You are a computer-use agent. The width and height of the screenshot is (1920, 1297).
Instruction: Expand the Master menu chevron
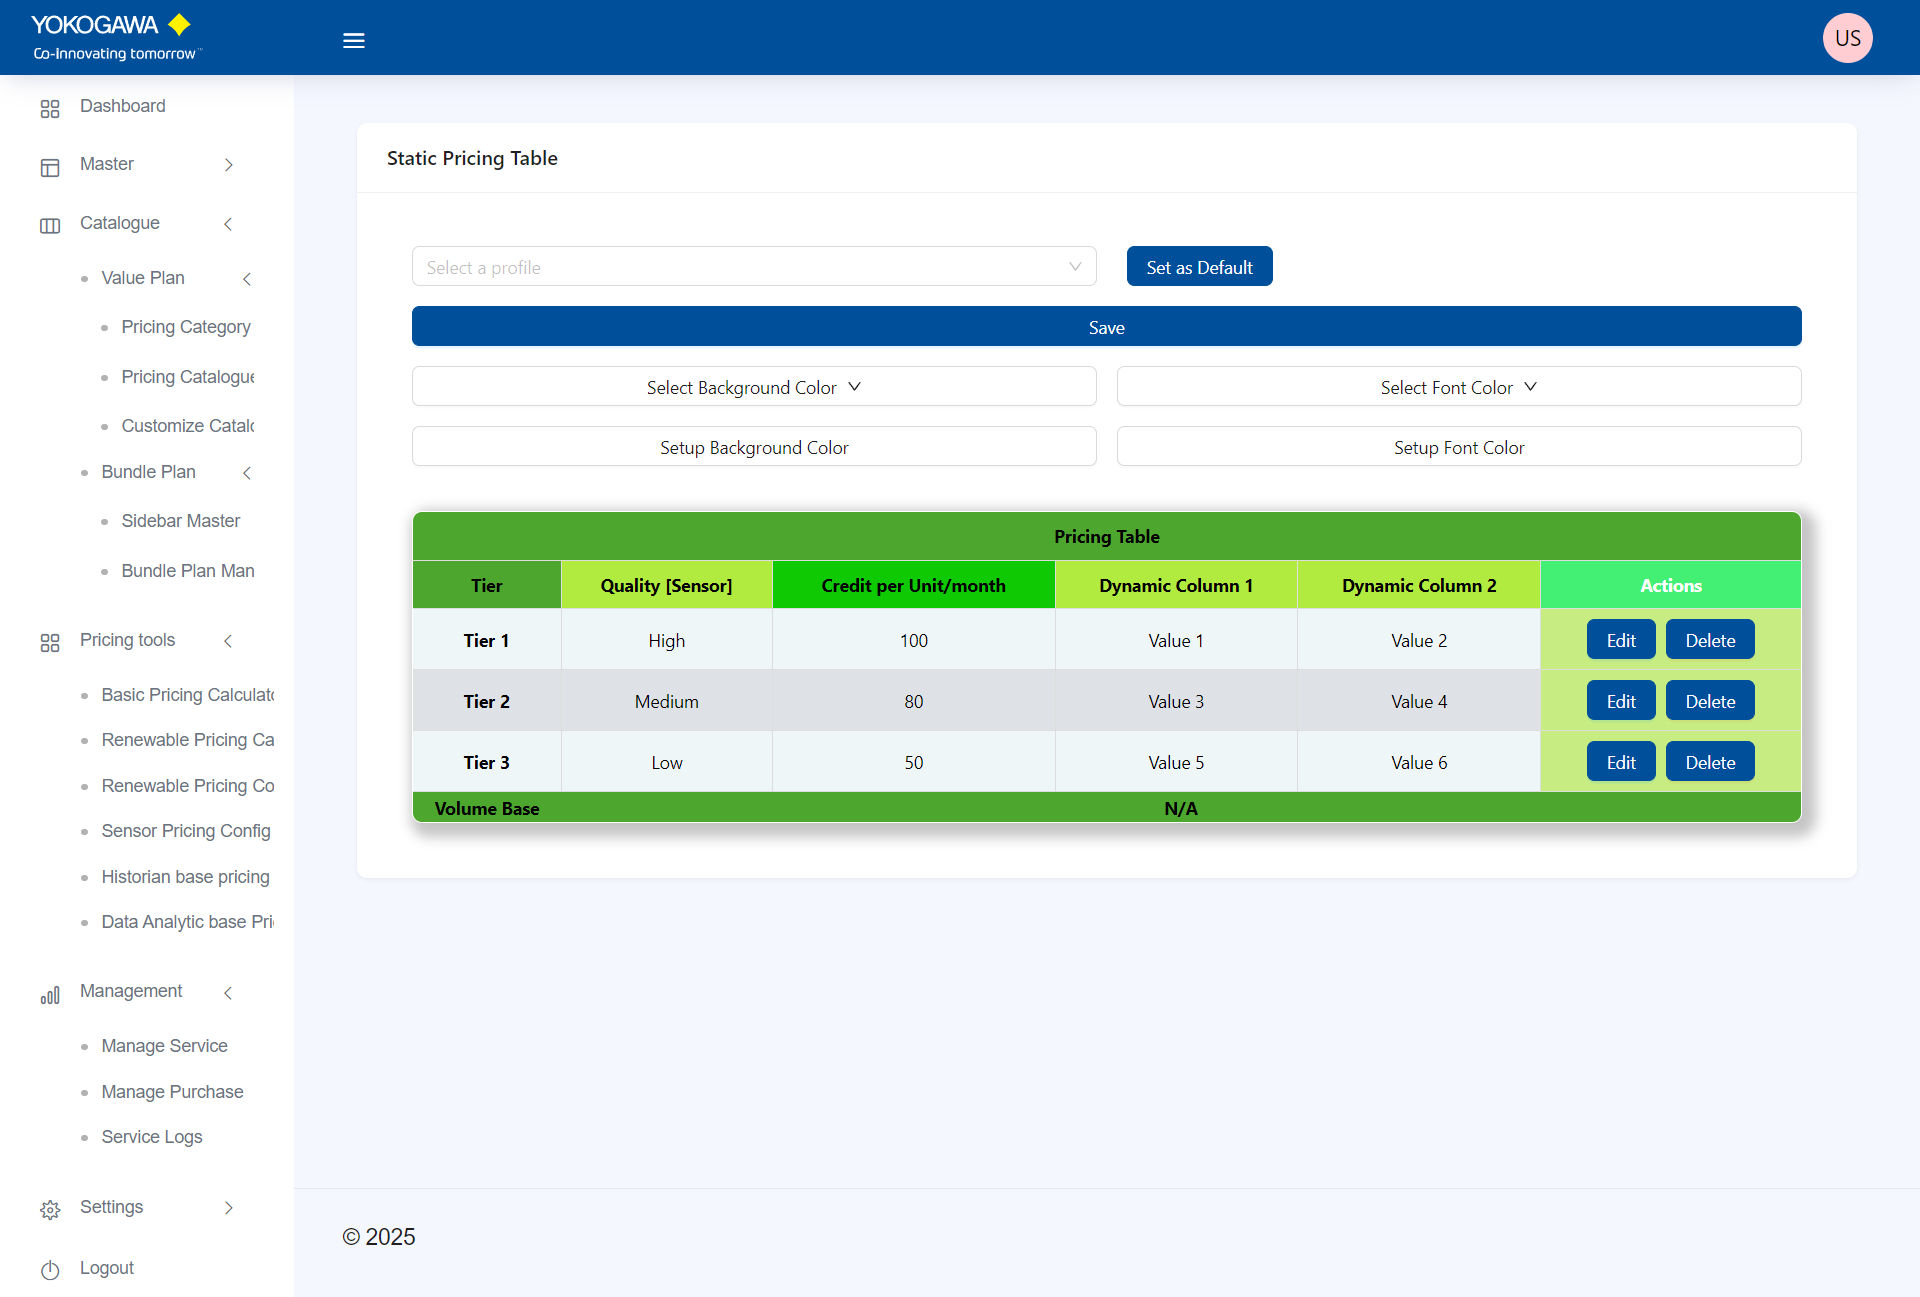tap(229, 165)
